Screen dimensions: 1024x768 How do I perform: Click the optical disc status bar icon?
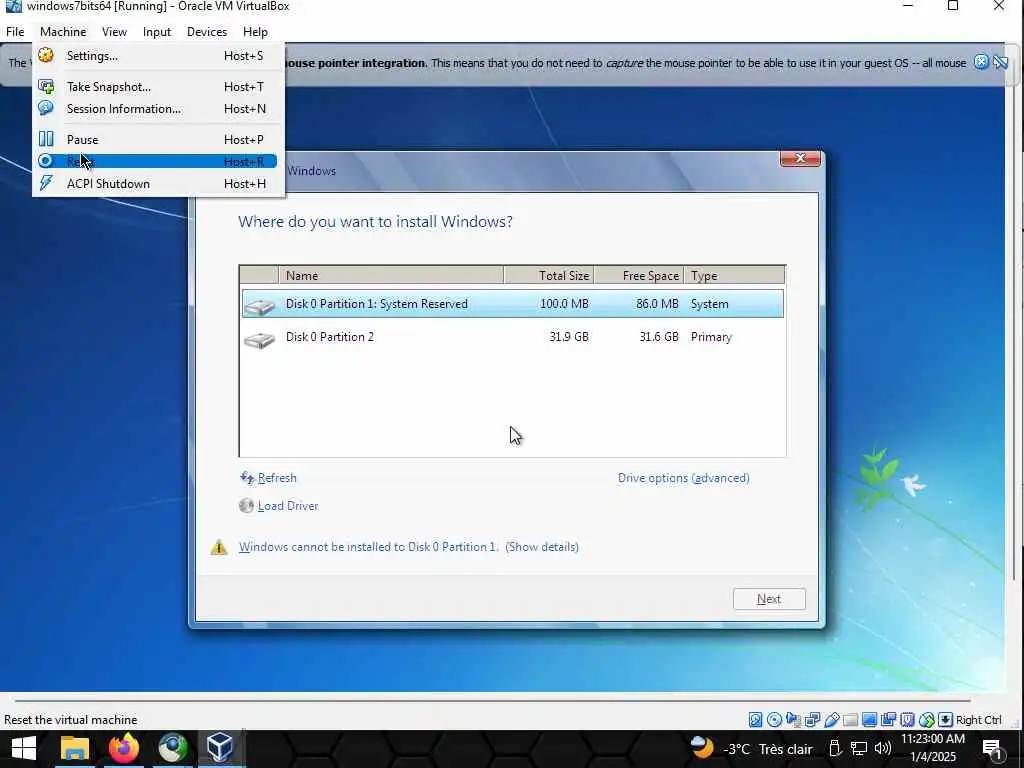point(775,720)
